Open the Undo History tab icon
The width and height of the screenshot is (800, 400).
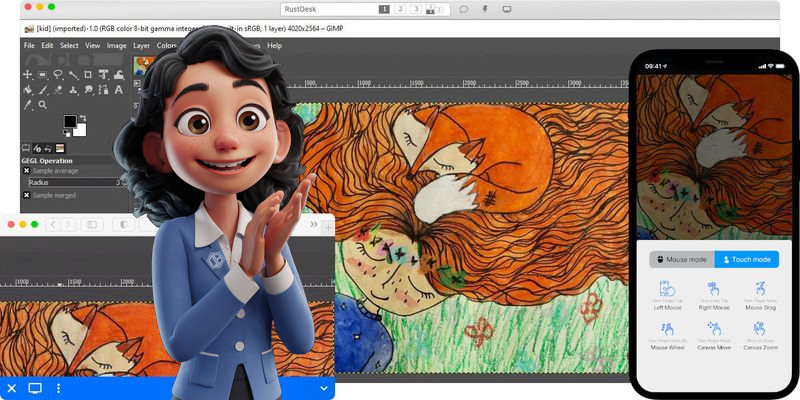48,148
